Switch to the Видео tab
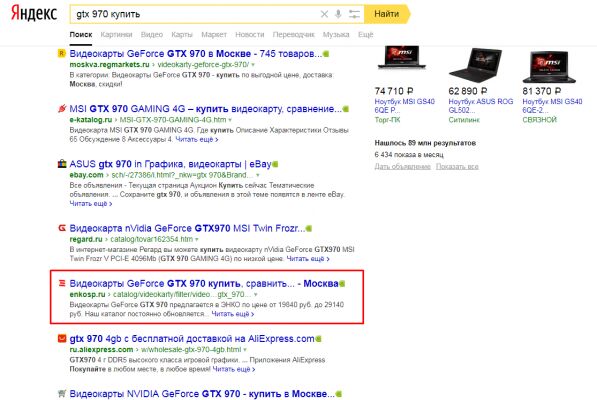Screen dimensions: 597x400 point(152,34)
